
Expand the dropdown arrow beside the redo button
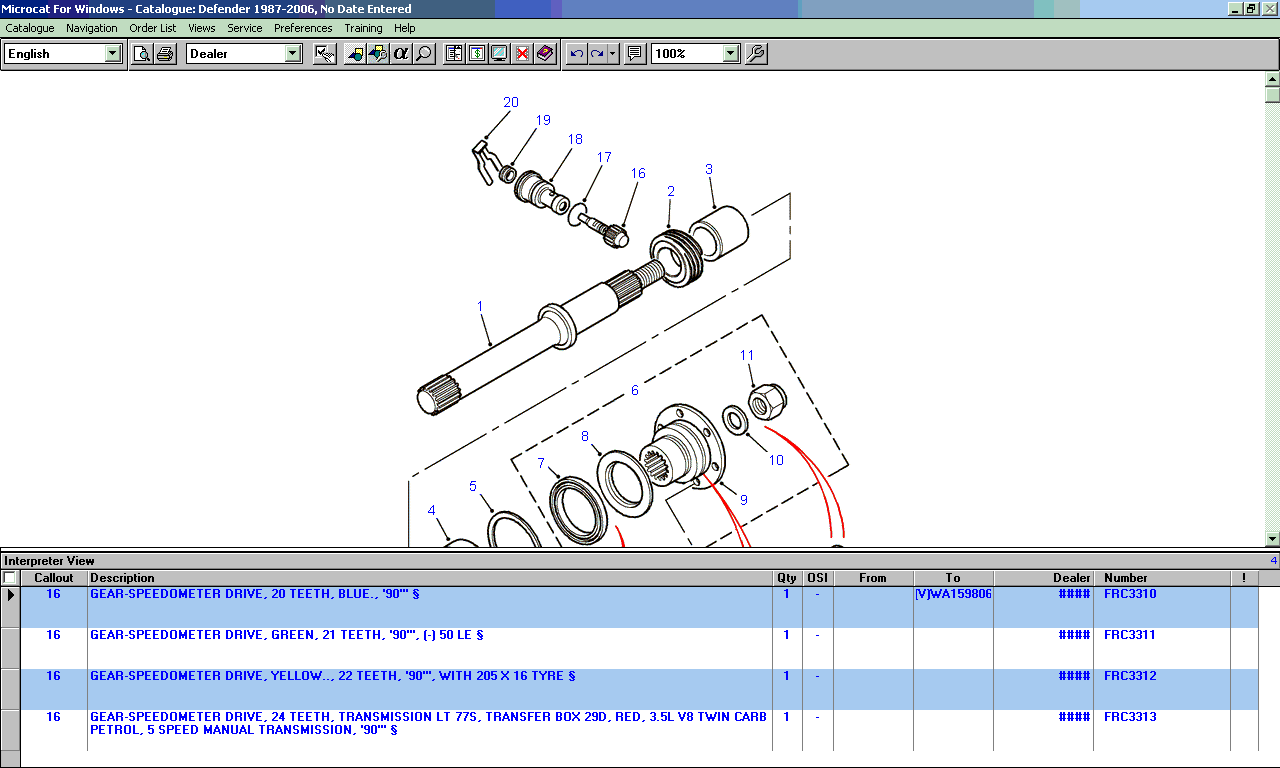613,54
